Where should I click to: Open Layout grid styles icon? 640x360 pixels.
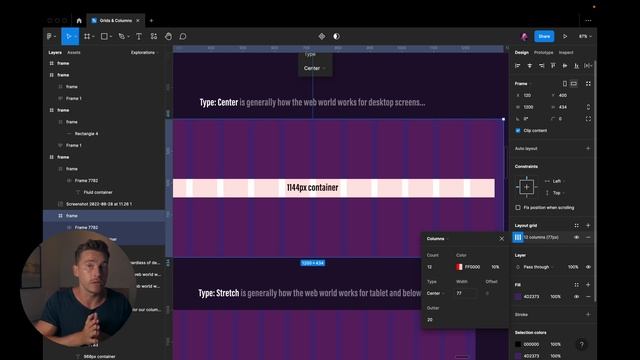[576, 225]
